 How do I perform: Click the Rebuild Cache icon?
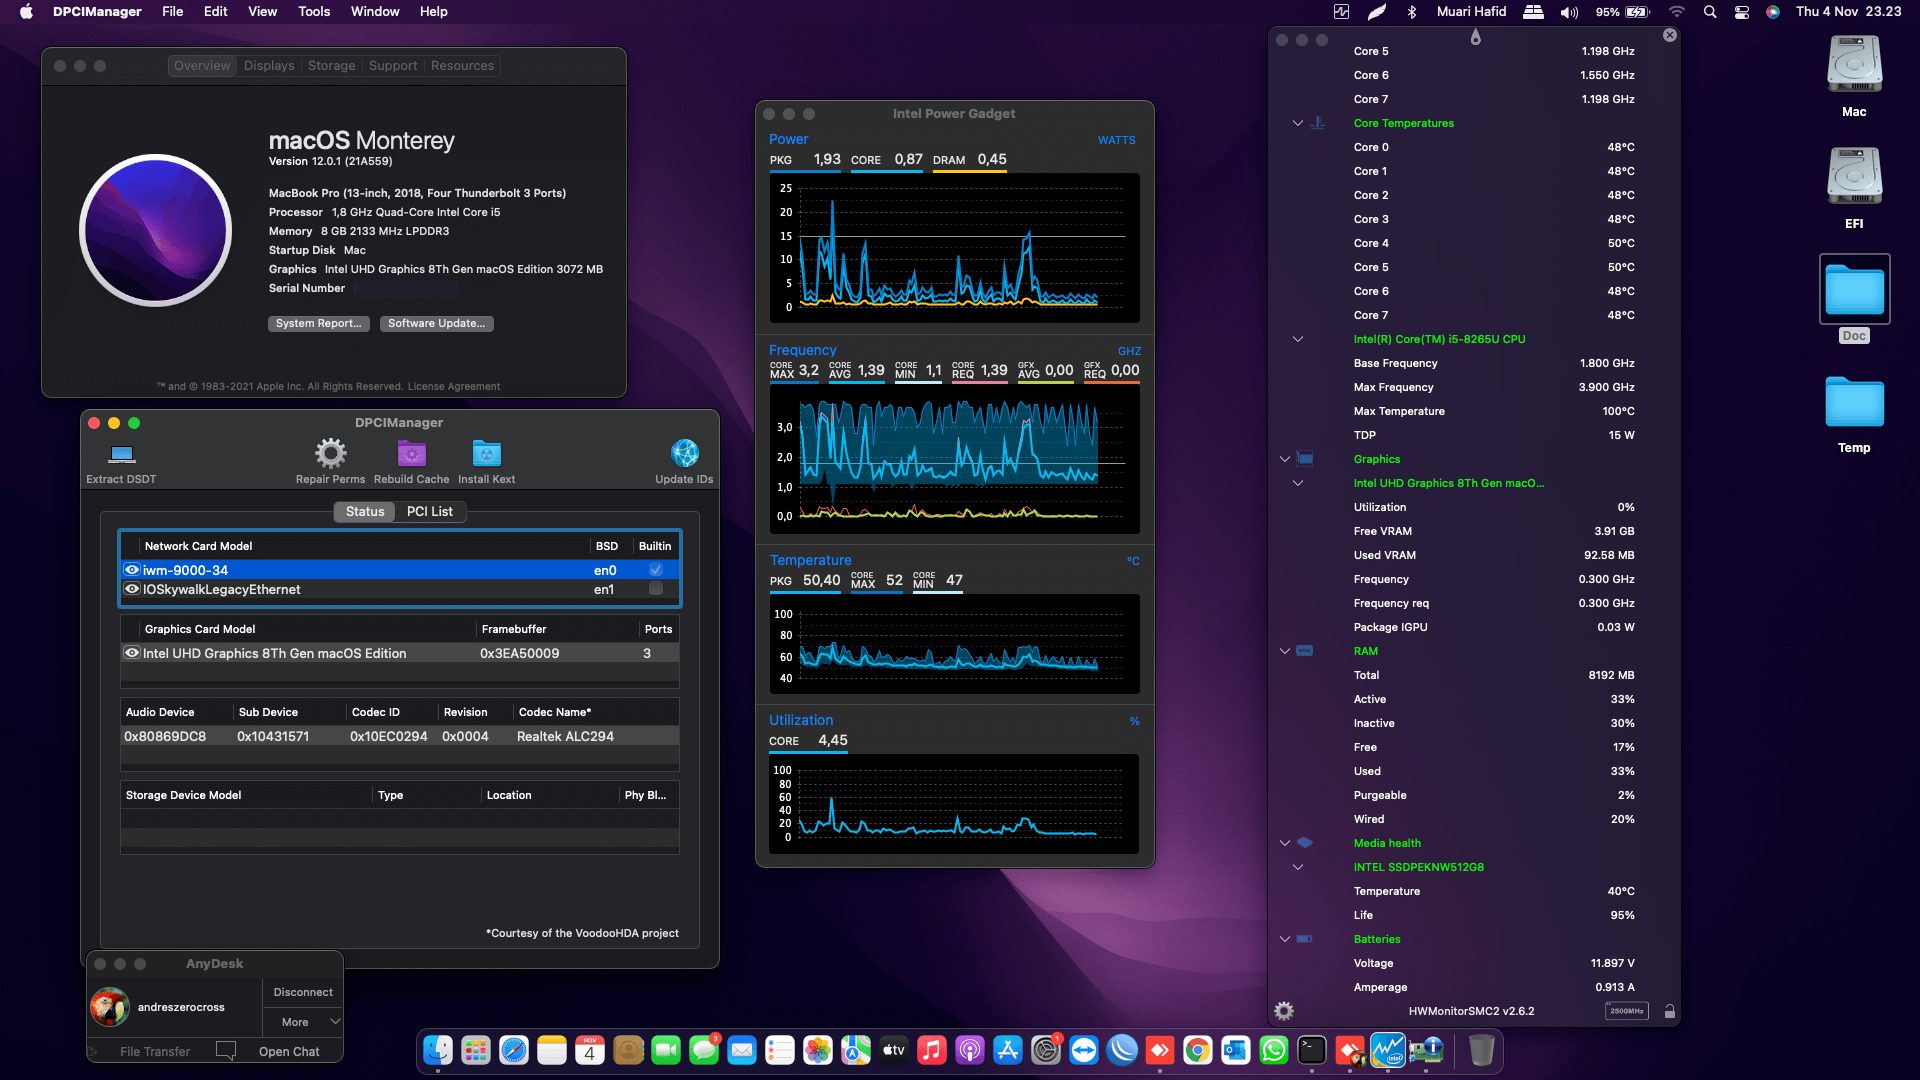(412, 454)
